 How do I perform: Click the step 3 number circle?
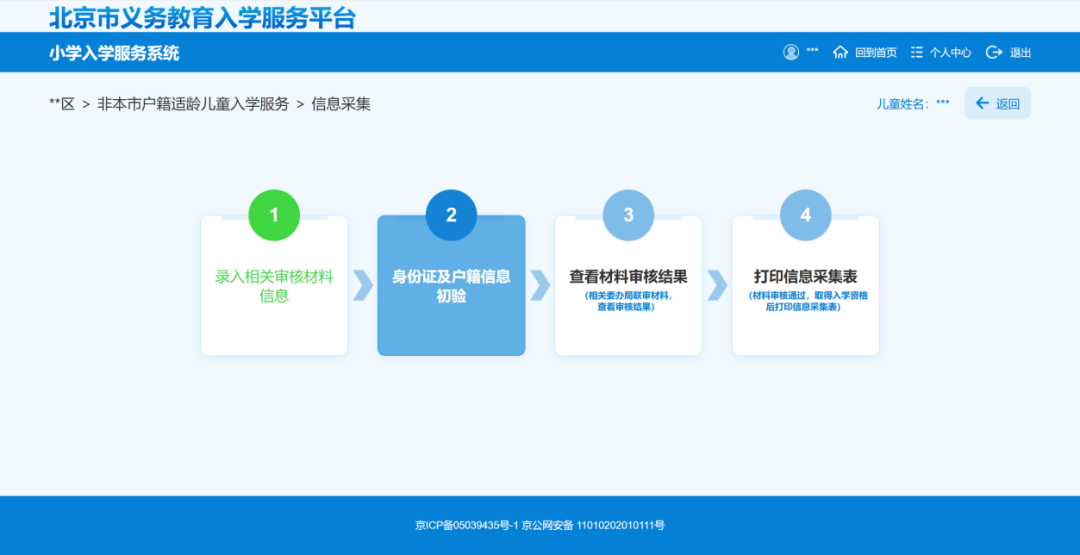[628, 215]
